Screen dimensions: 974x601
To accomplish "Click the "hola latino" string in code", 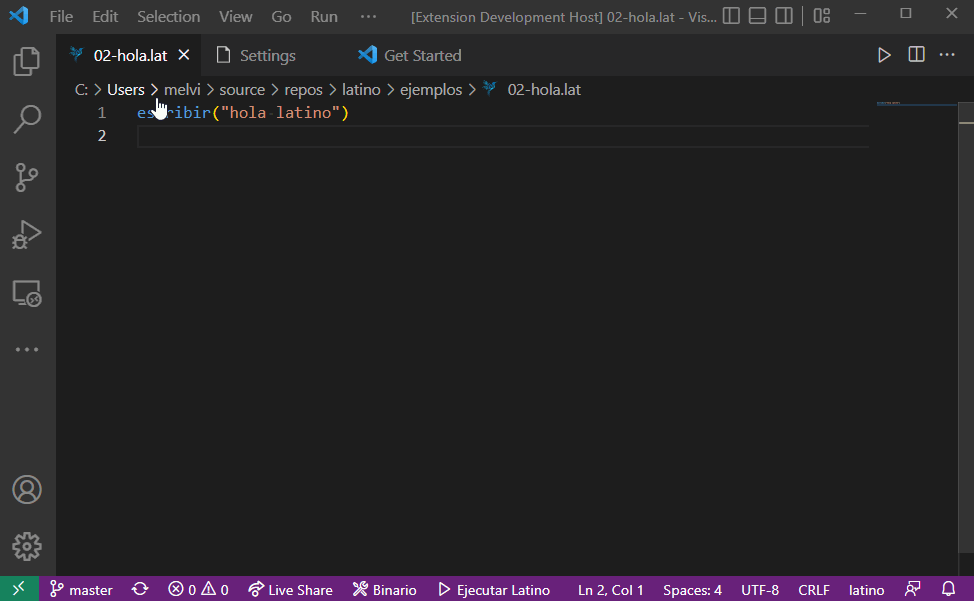I will click(281, 112).
